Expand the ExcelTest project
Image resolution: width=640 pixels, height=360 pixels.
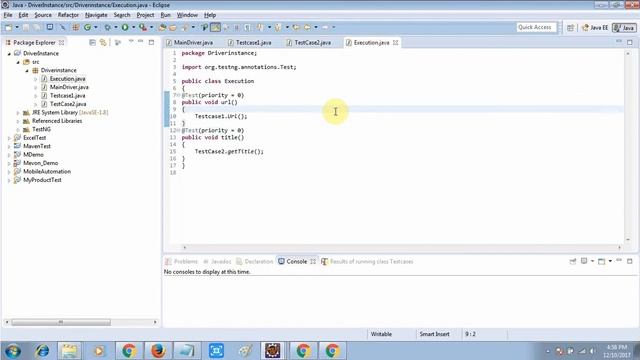click(x=9, y=138)
